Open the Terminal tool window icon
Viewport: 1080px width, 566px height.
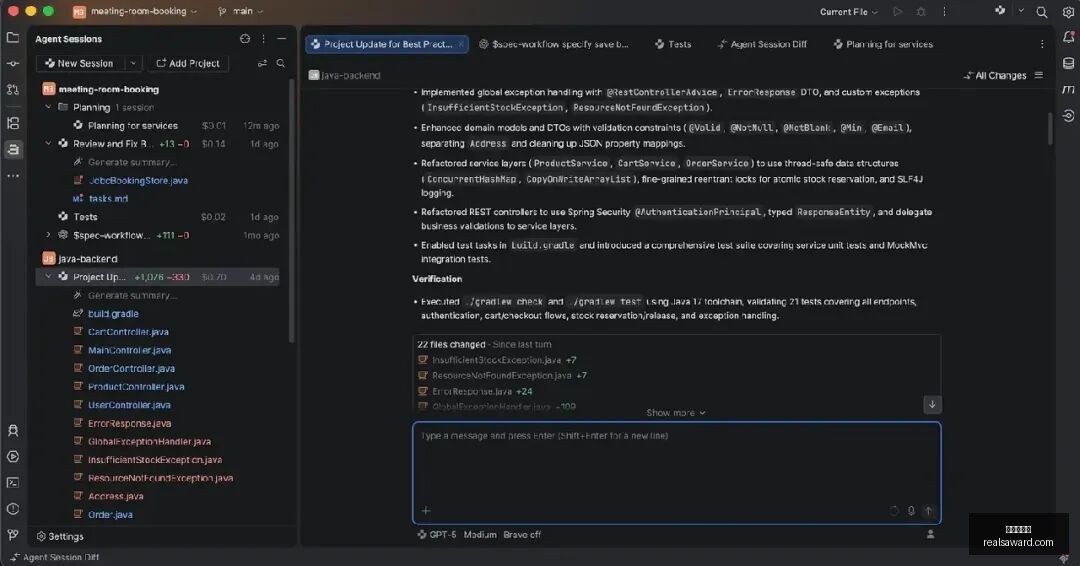click(13, 483)
